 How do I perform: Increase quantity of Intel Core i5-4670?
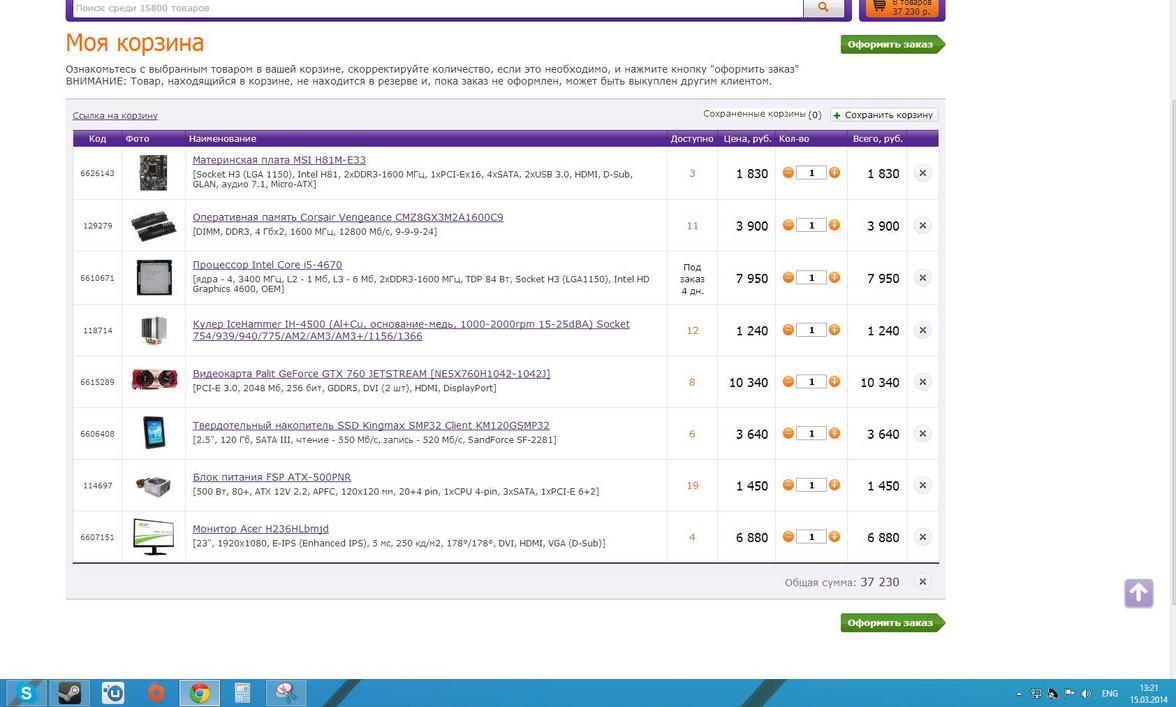[834, 277]
